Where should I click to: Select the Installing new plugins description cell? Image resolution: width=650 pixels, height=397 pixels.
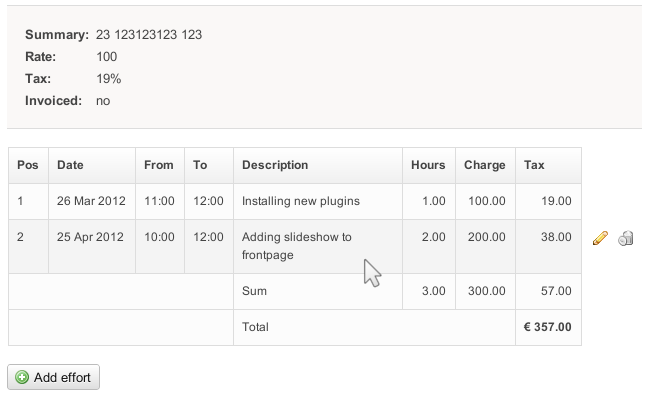tap(318, 201)
